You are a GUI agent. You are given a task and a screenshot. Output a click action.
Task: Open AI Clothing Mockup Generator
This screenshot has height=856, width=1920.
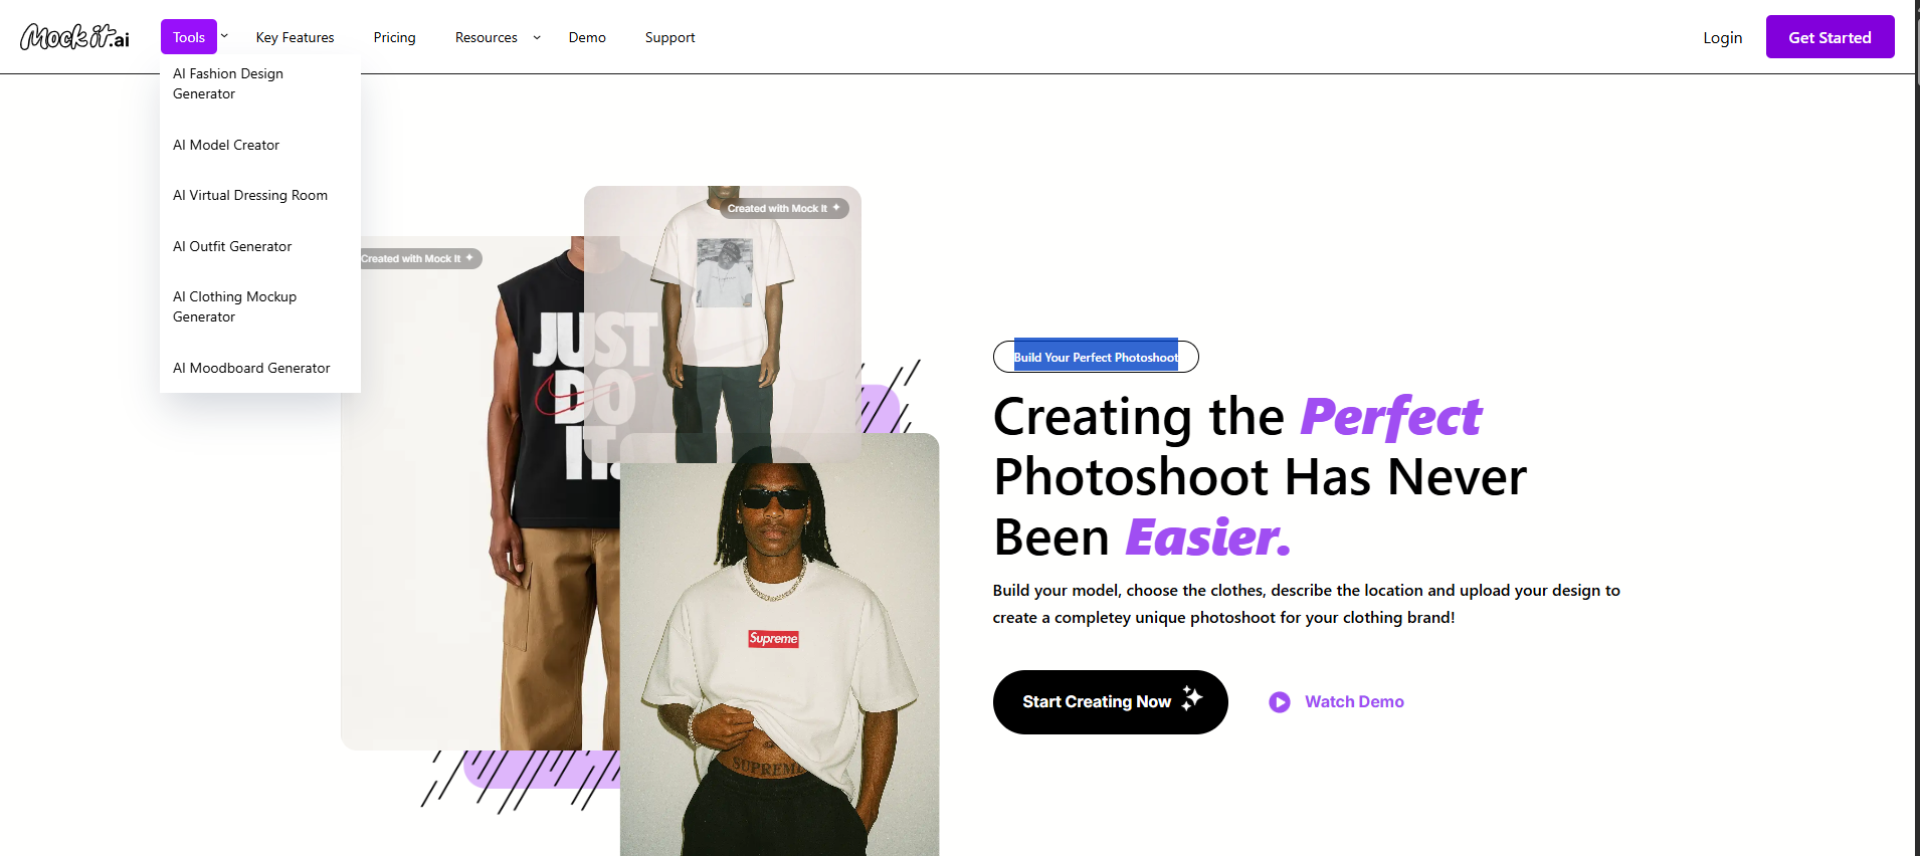pyautogui.click(x=235, y=306)
